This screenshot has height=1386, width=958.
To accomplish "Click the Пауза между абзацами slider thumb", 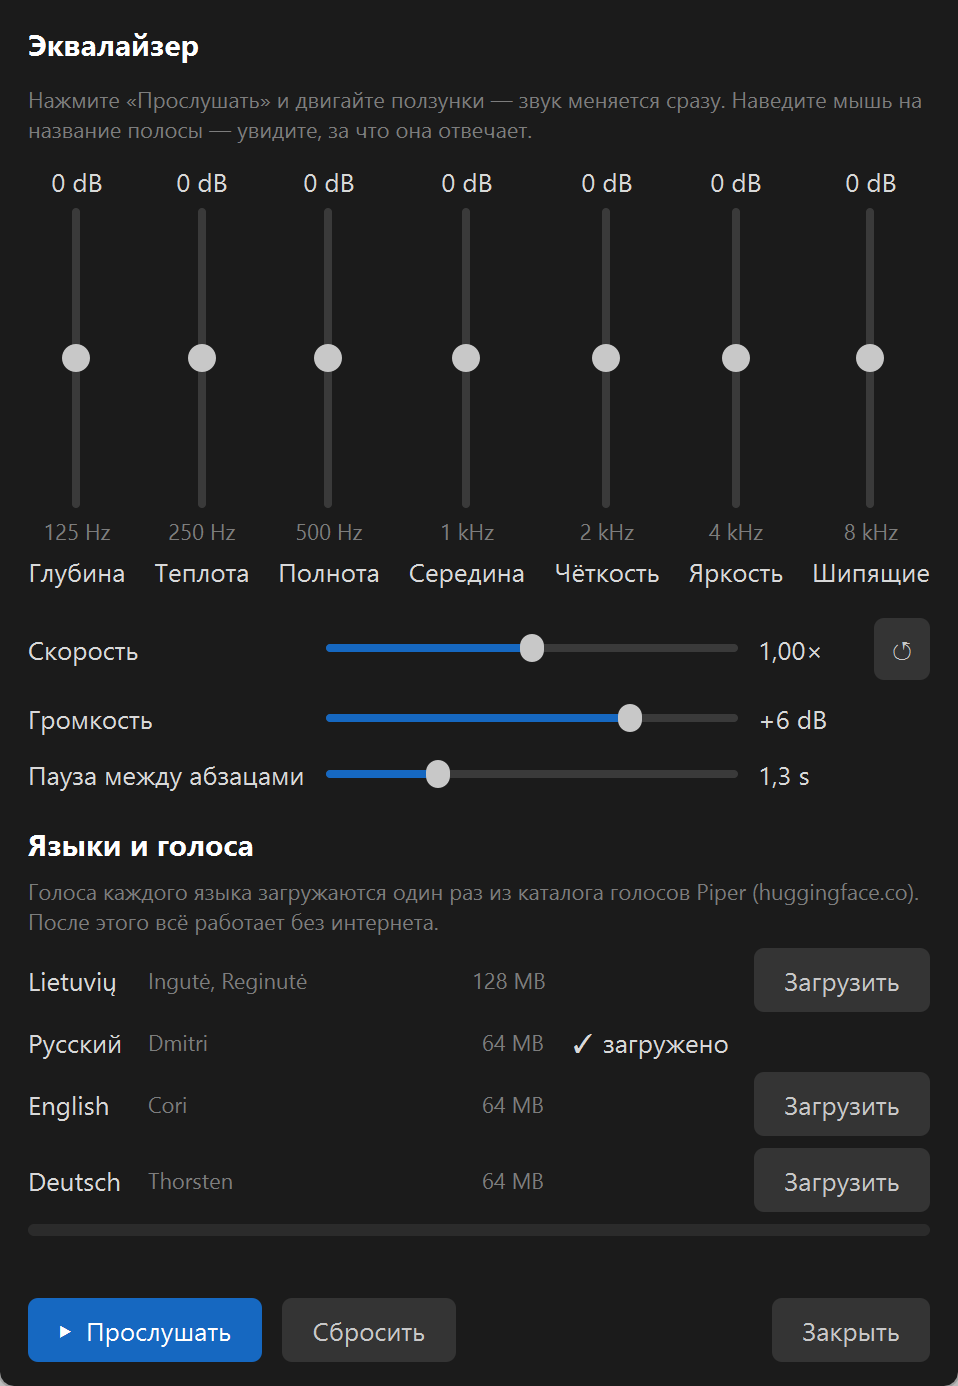I will (x=438, y=774).
